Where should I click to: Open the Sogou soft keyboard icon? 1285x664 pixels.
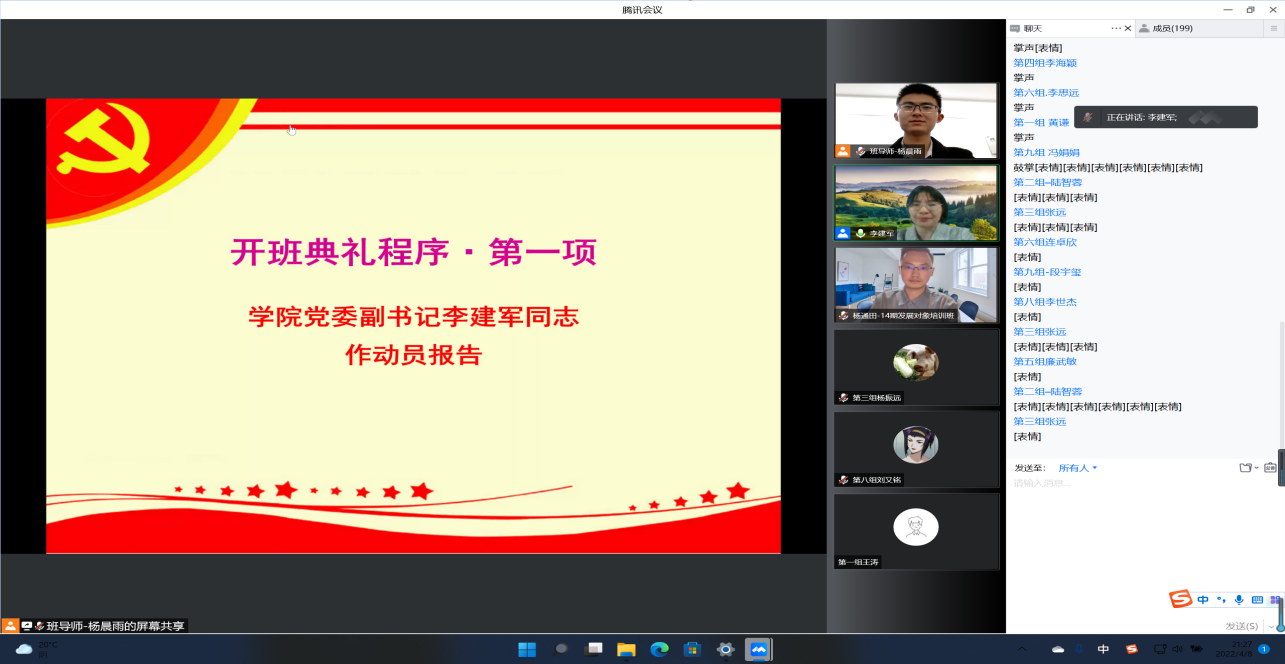(1257, 600)
